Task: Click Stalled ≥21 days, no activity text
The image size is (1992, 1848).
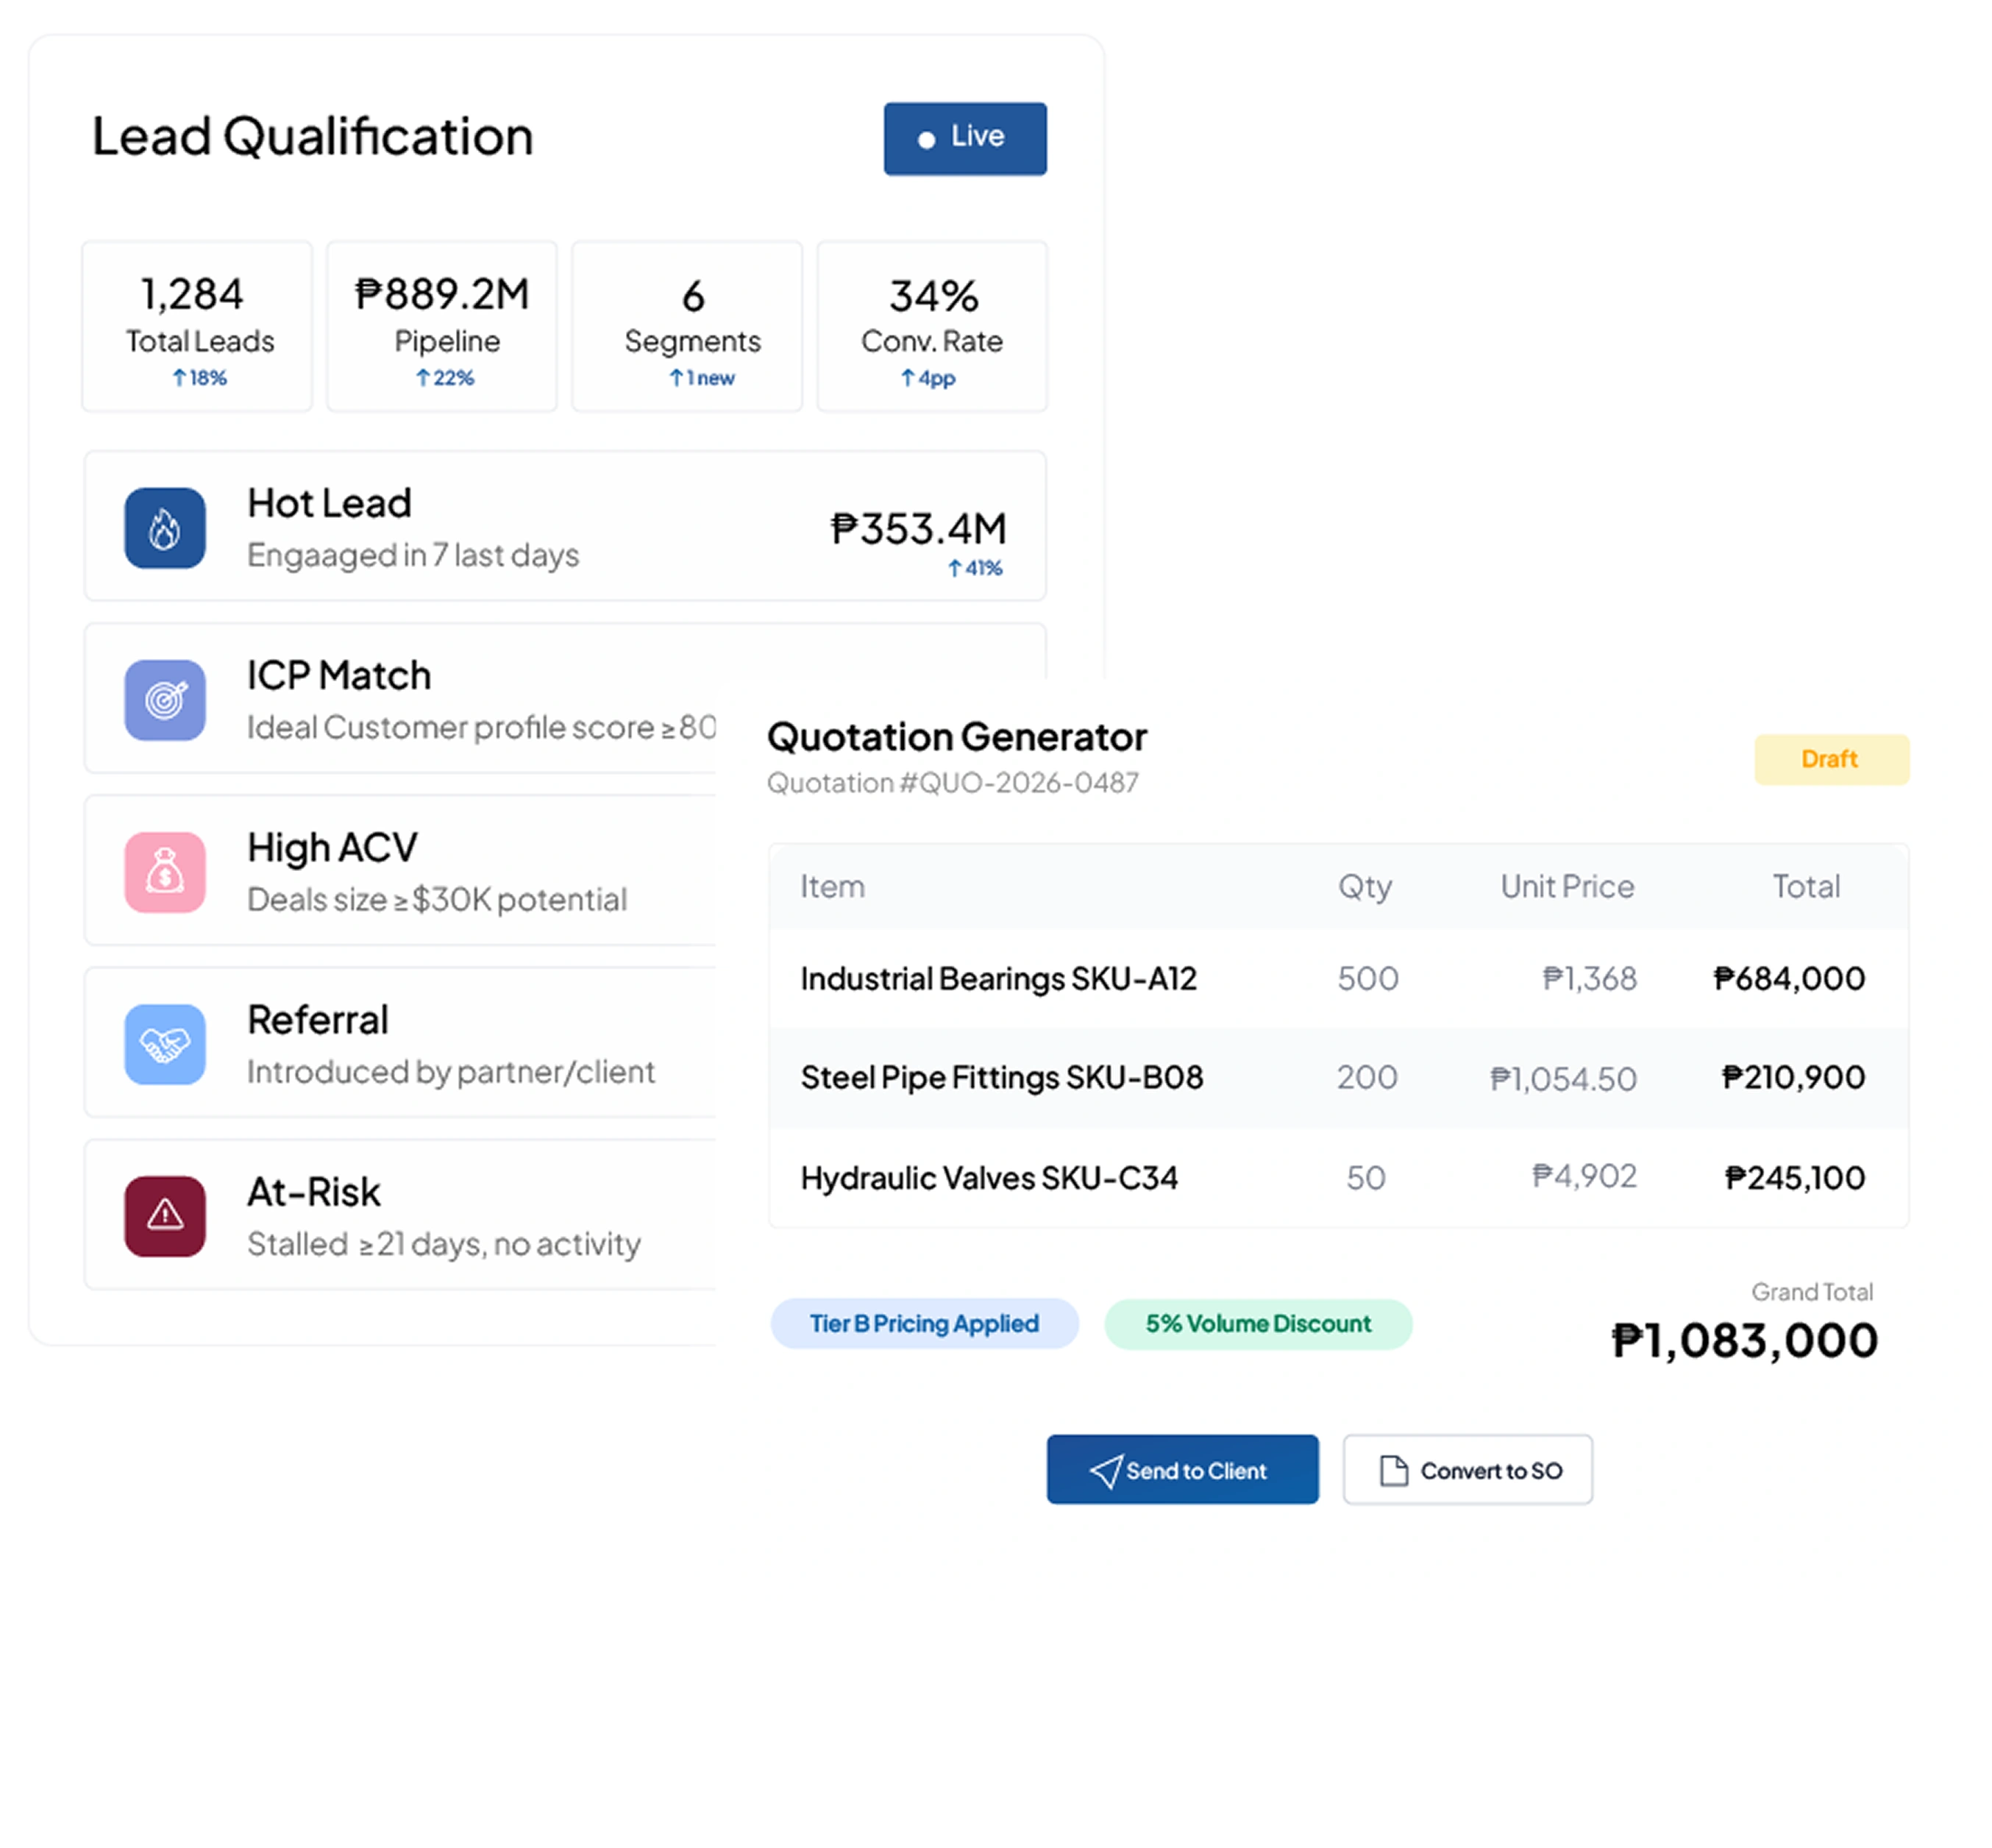Action: pos(444,1244)
